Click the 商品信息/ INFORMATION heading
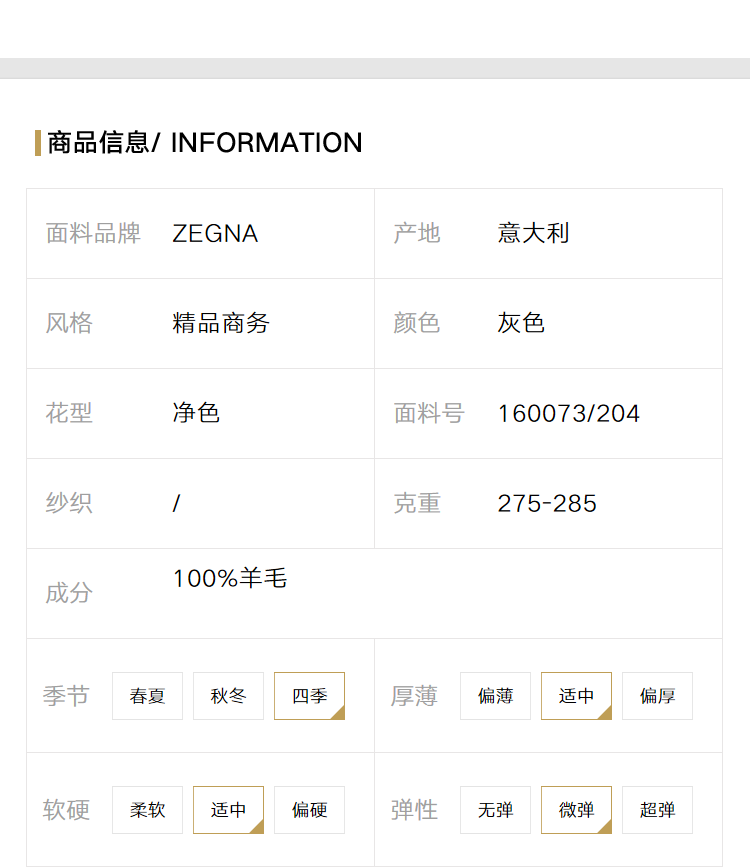Screen dimensions: 750x867 [205, 143]
